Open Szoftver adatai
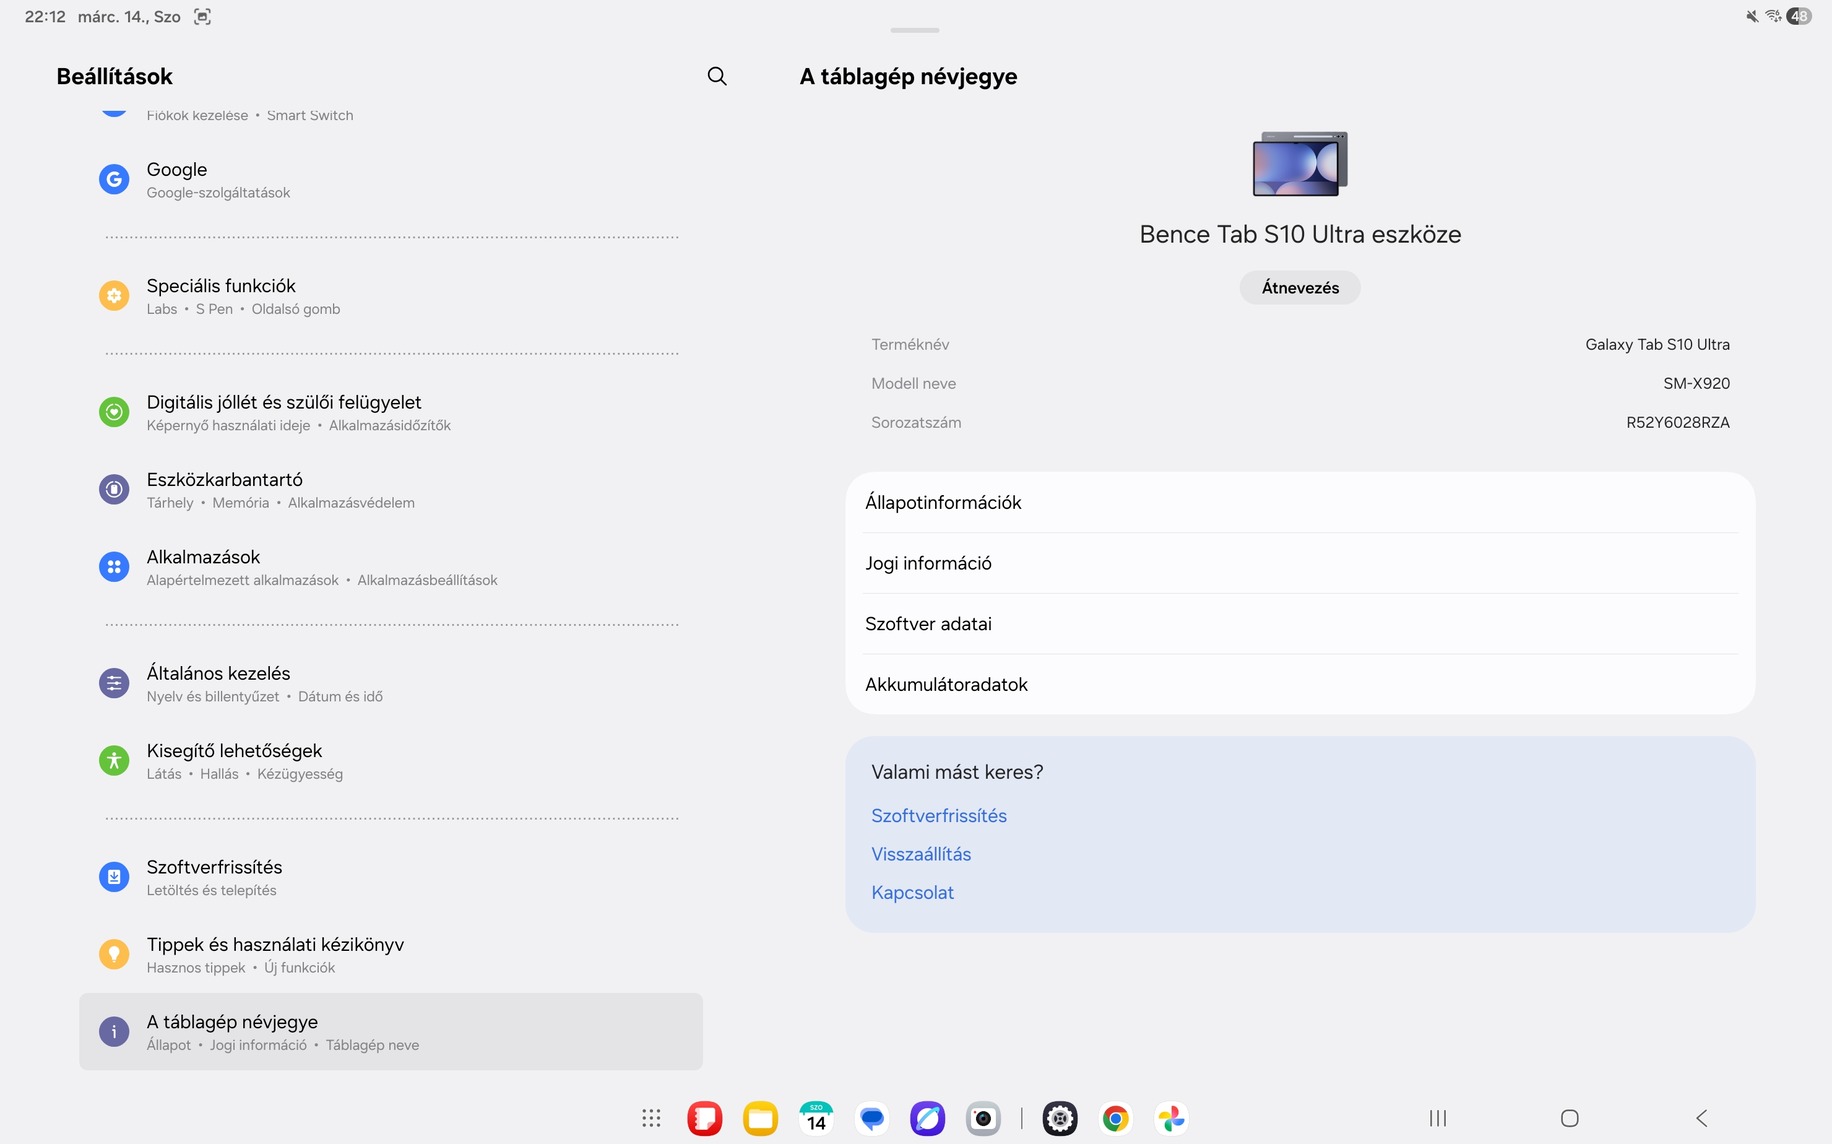The width and height of the screenshot is (1832, 1144). click(x=1300, y=624)
